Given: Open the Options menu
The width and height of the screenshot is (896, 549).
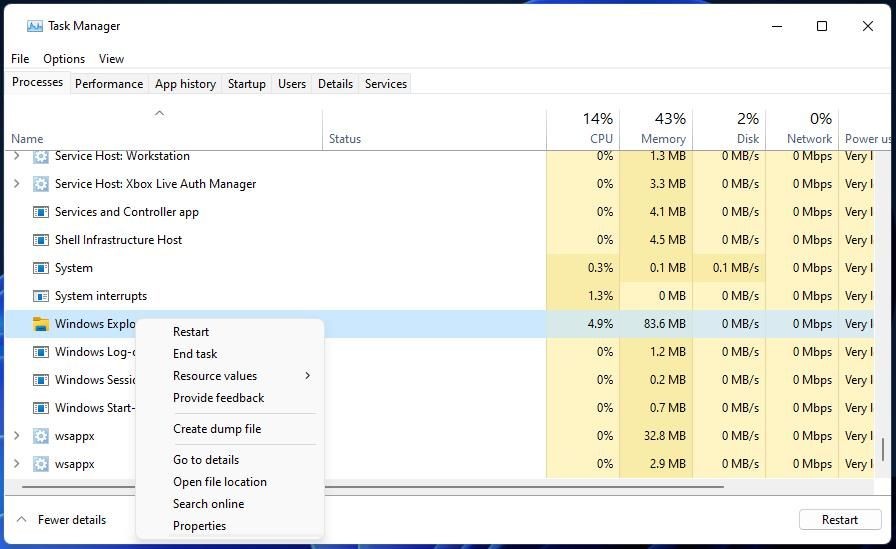Looking at the screenshot, I should coord(64,59).
